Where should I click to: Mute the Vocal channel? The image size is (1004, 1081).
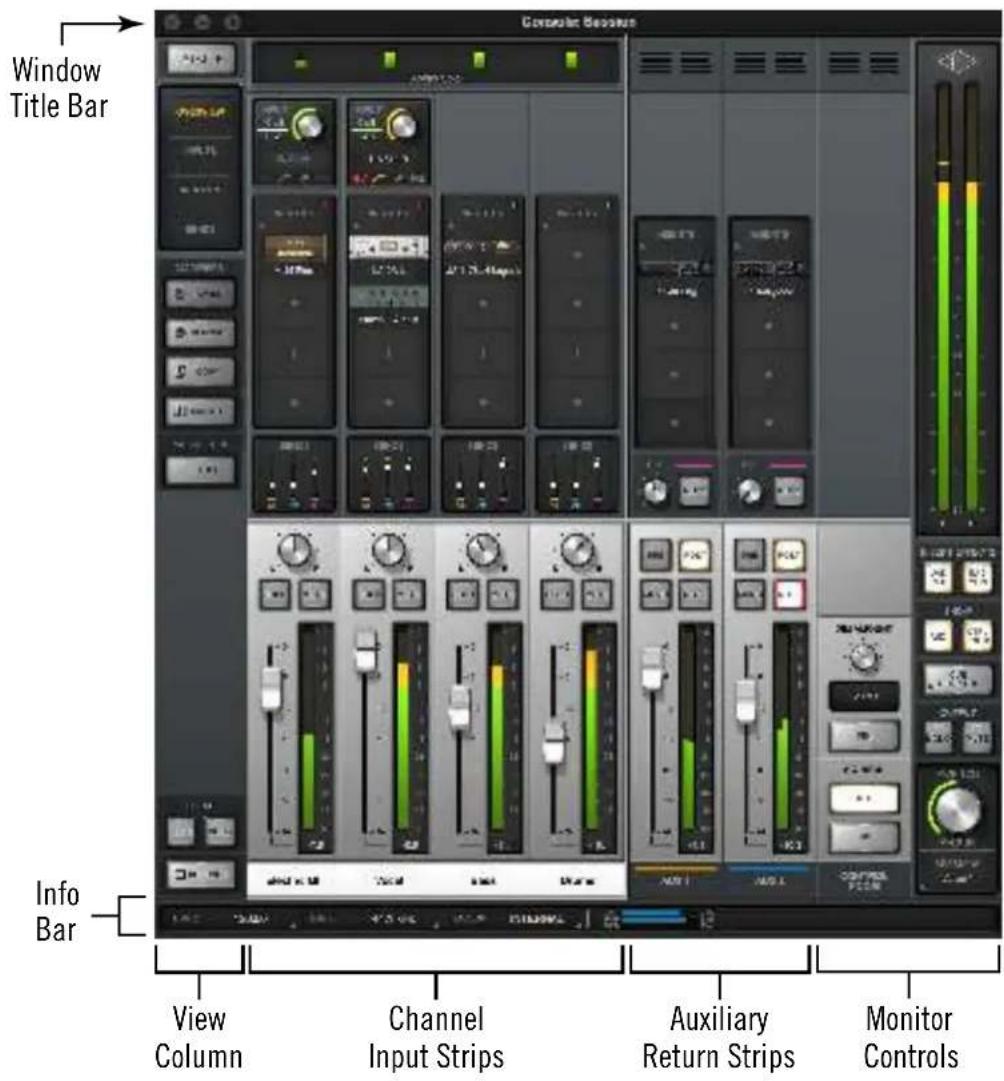(410, 594)
